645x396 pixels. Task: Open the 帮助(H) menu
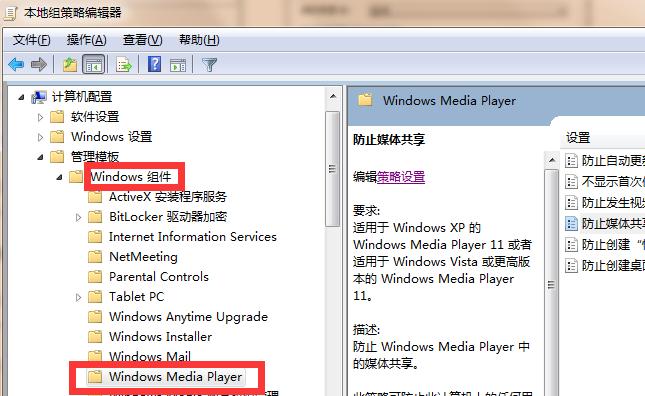coord(199,40)
